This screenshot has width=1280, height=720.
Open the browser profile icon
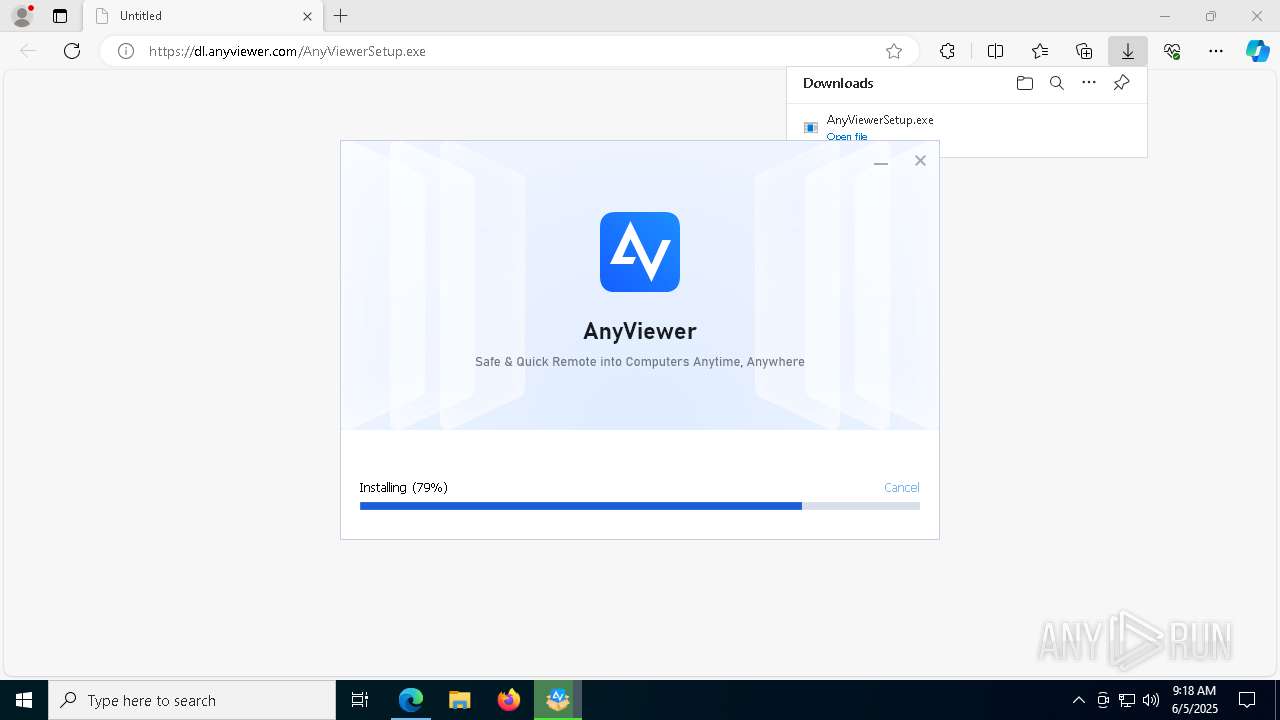22,16
